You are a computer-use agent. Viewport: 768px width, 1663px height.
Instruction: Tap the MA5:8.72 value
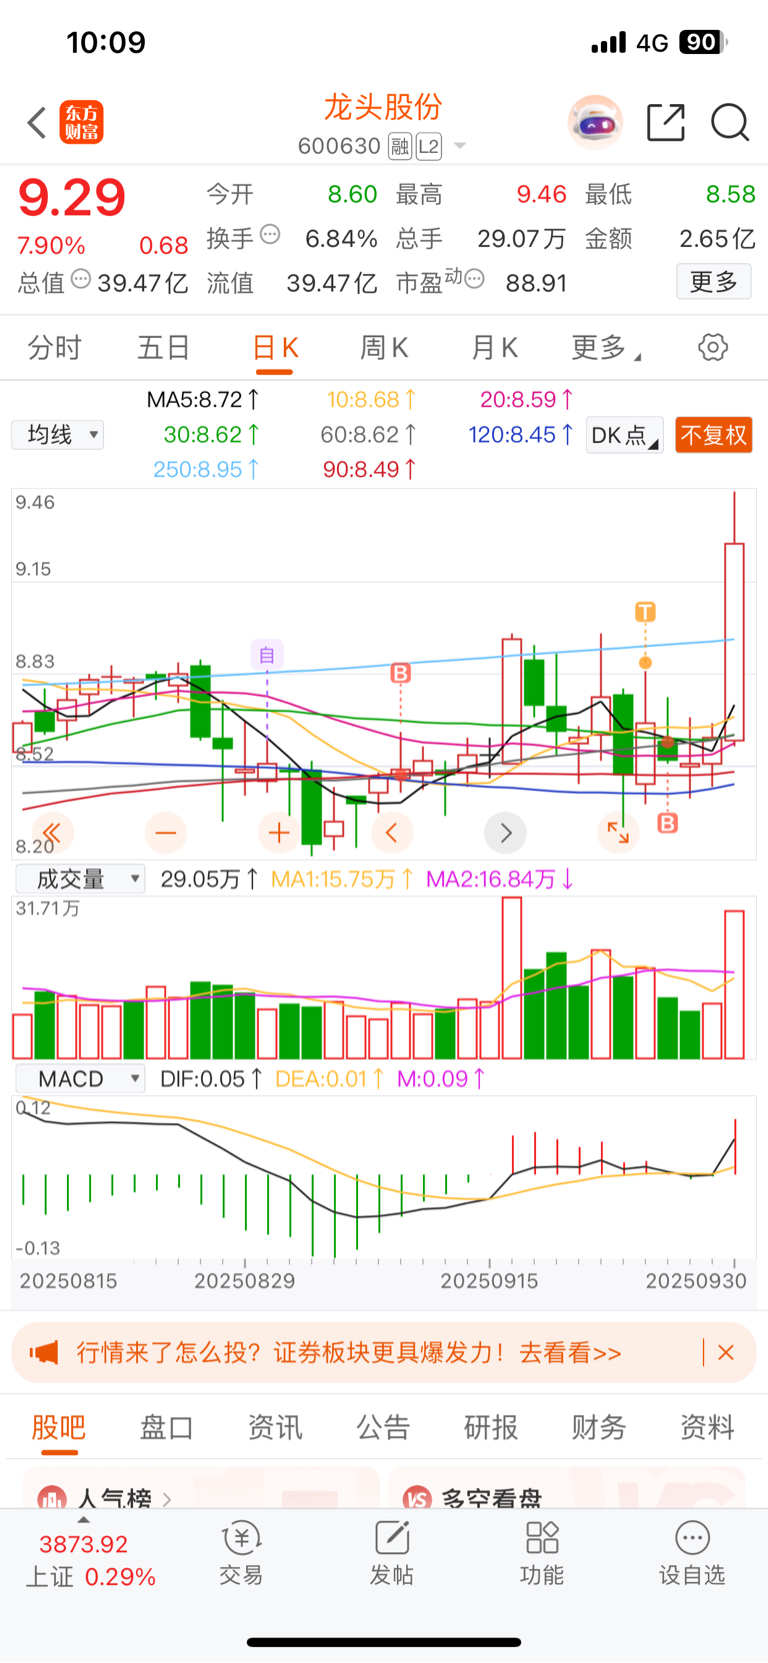pyautogui.click(x=204, y=400)
